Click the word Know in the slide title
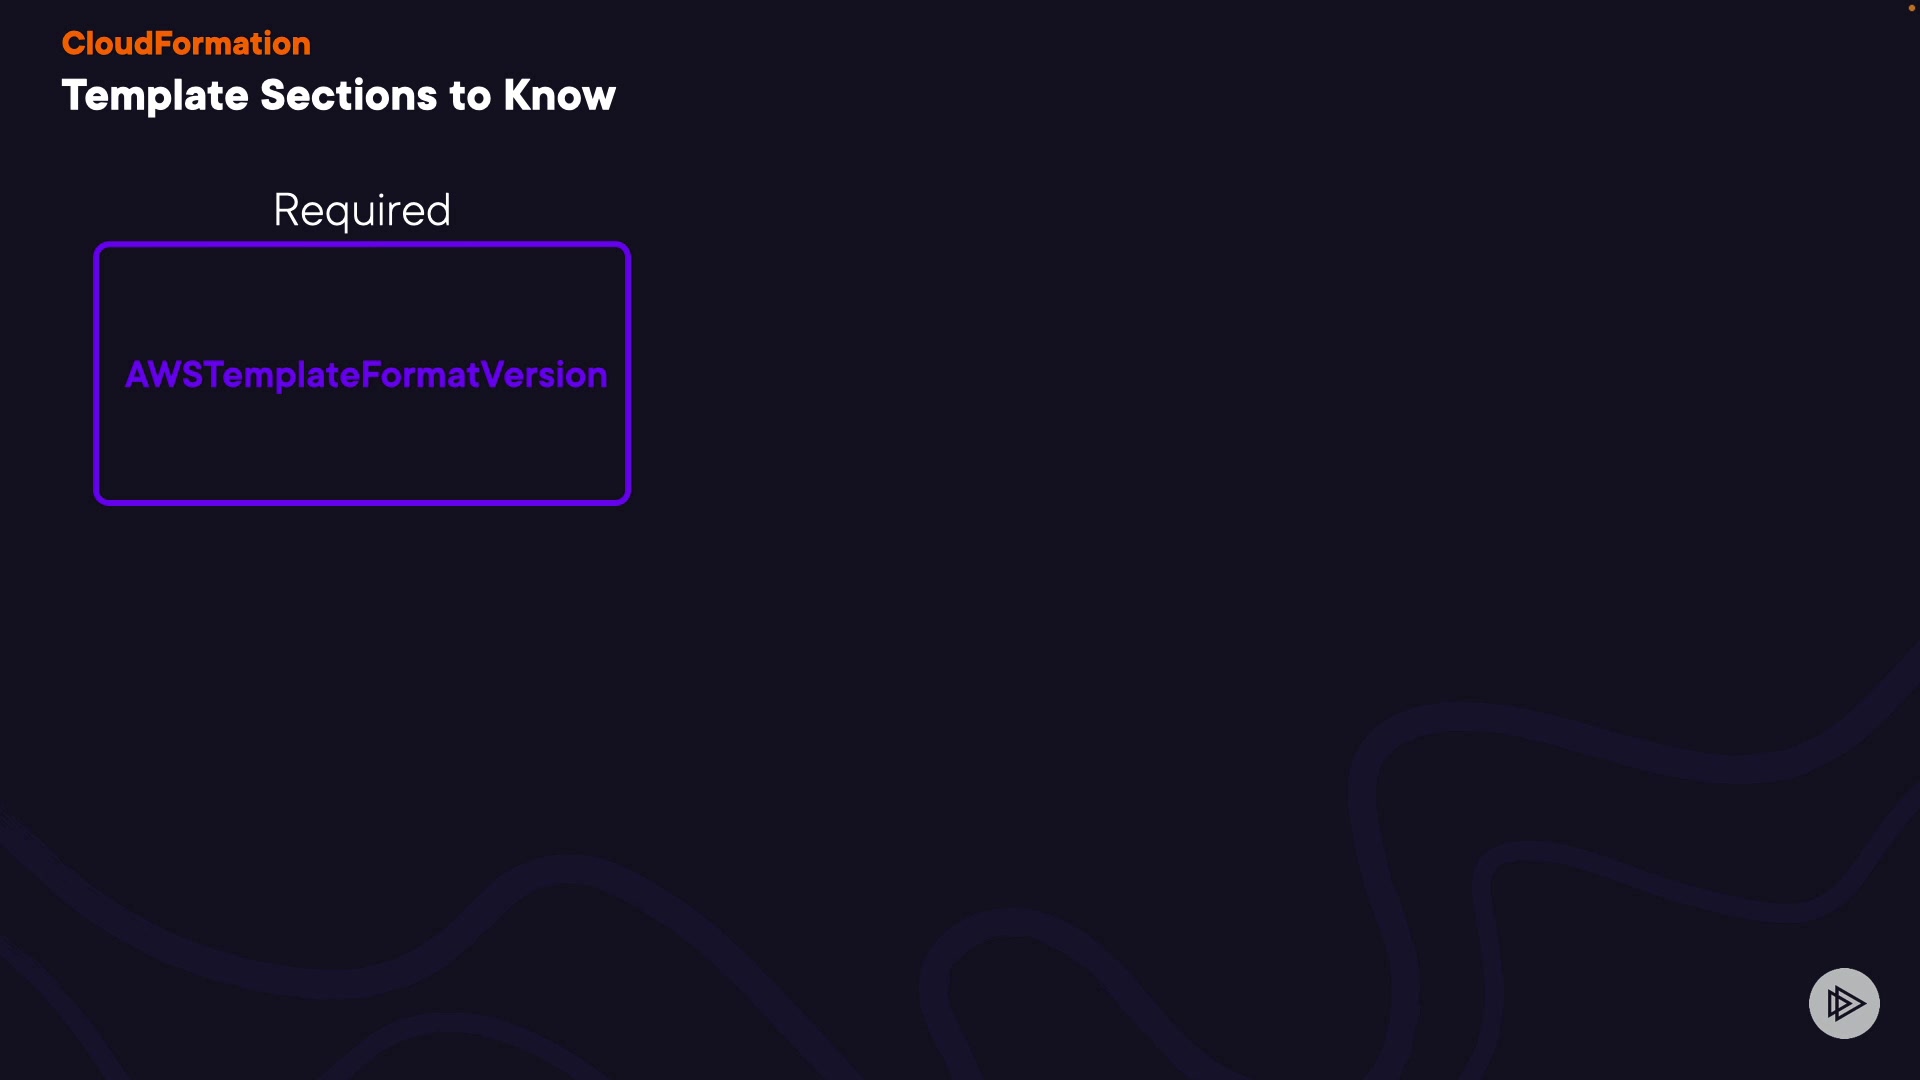The width and height of the screenshot is (1920, 1080). (559, 96)
